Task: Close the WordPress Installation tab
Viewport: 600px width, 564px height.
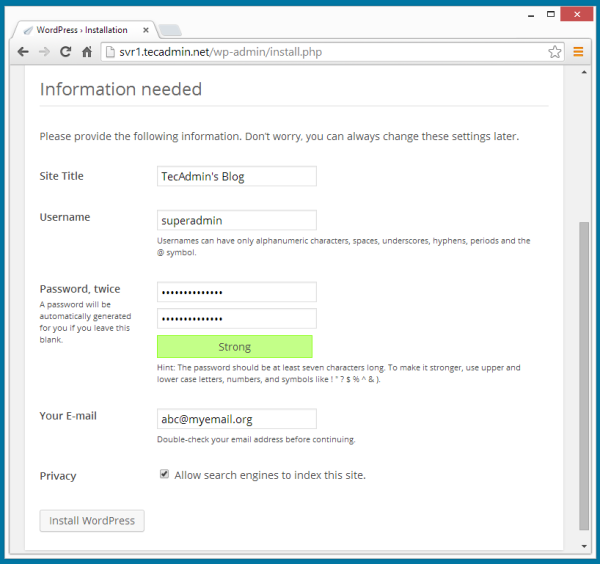Action: (x=146, y=30)
